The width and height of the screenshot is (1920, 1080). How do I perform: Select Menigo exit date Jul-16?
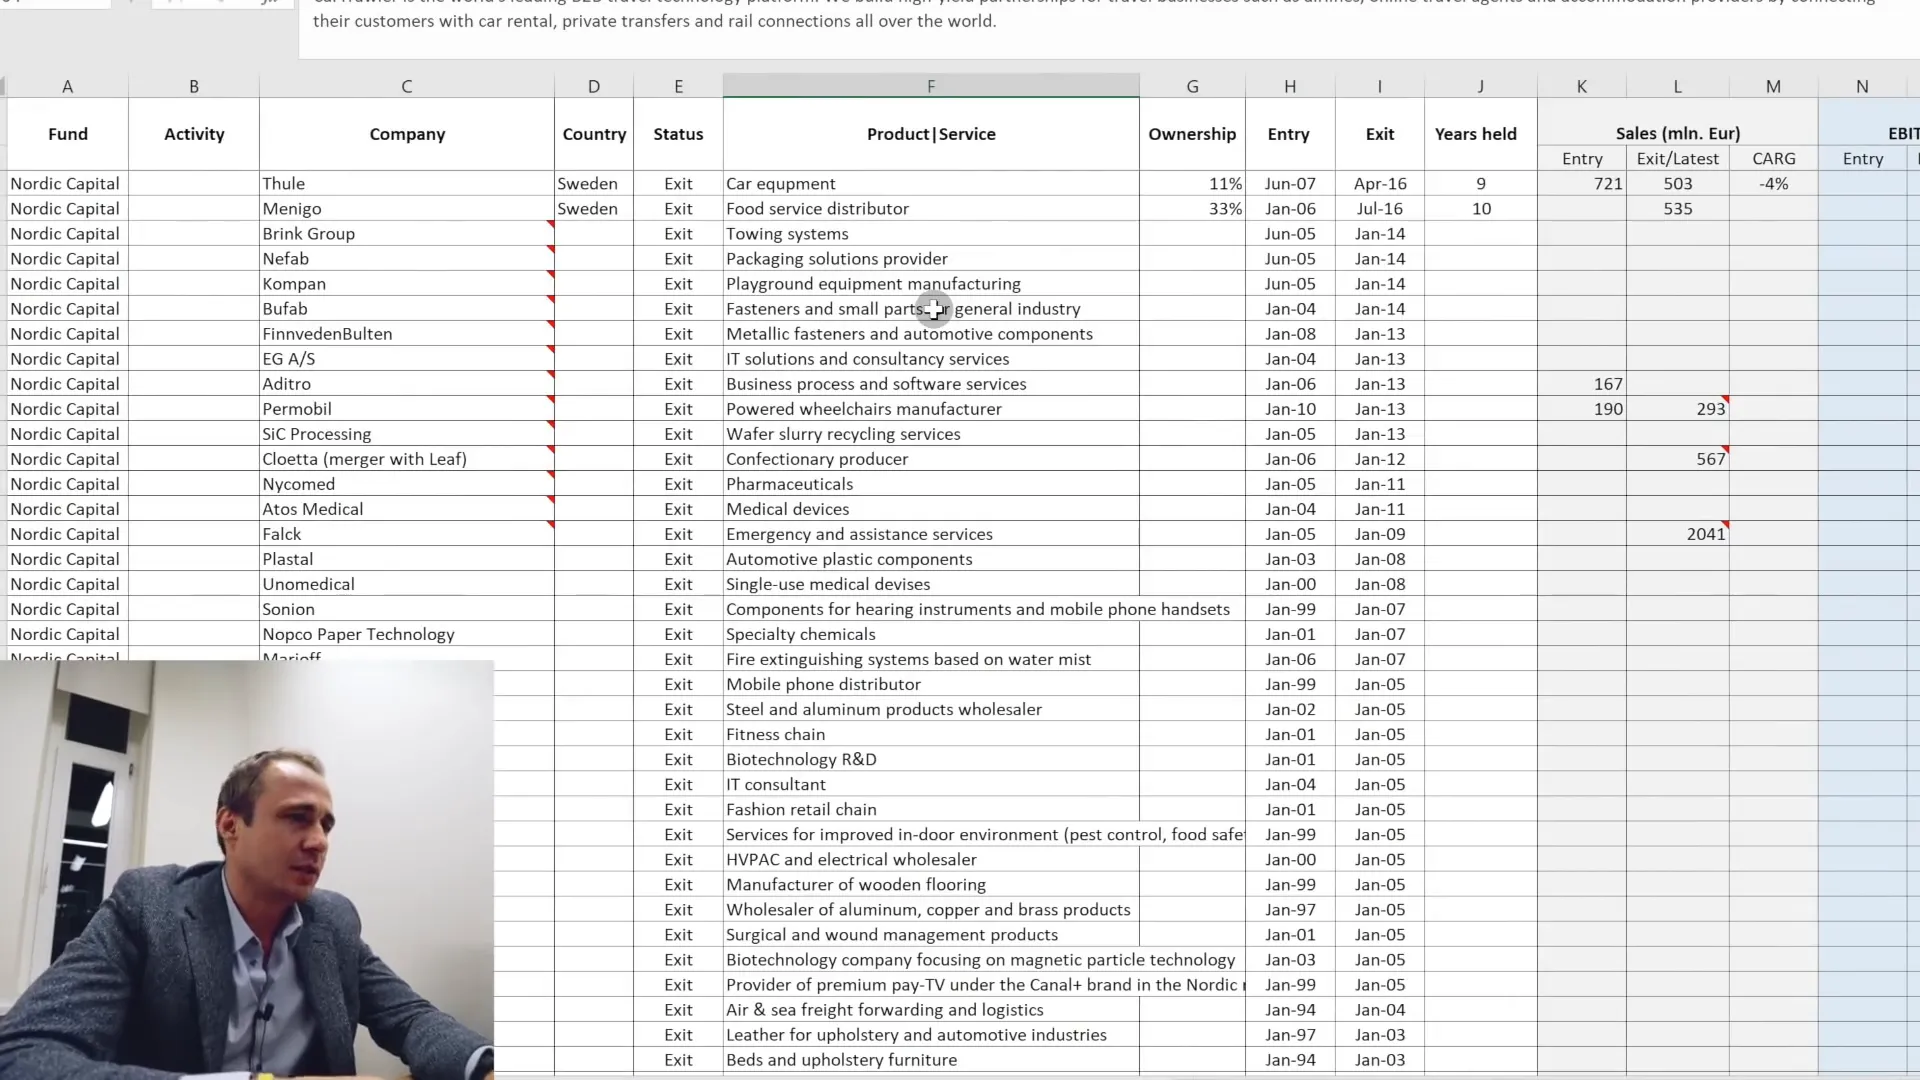1380,209
